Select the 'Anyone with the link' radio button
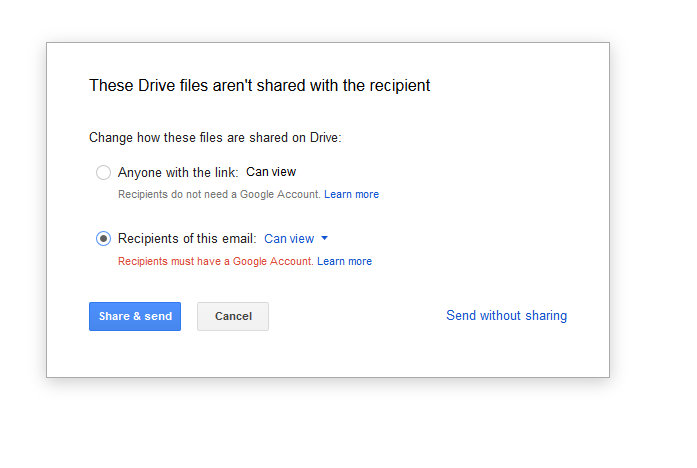 103,172
